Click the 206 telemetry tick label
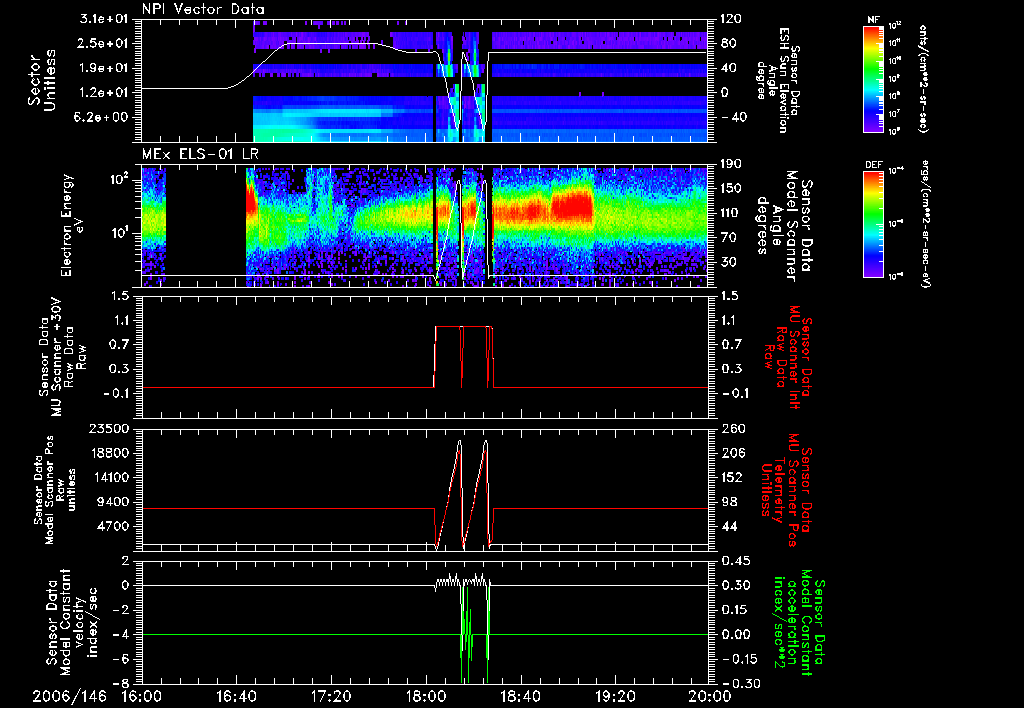This screenshot has width=1024, height=708. click(x=730, y=453)
